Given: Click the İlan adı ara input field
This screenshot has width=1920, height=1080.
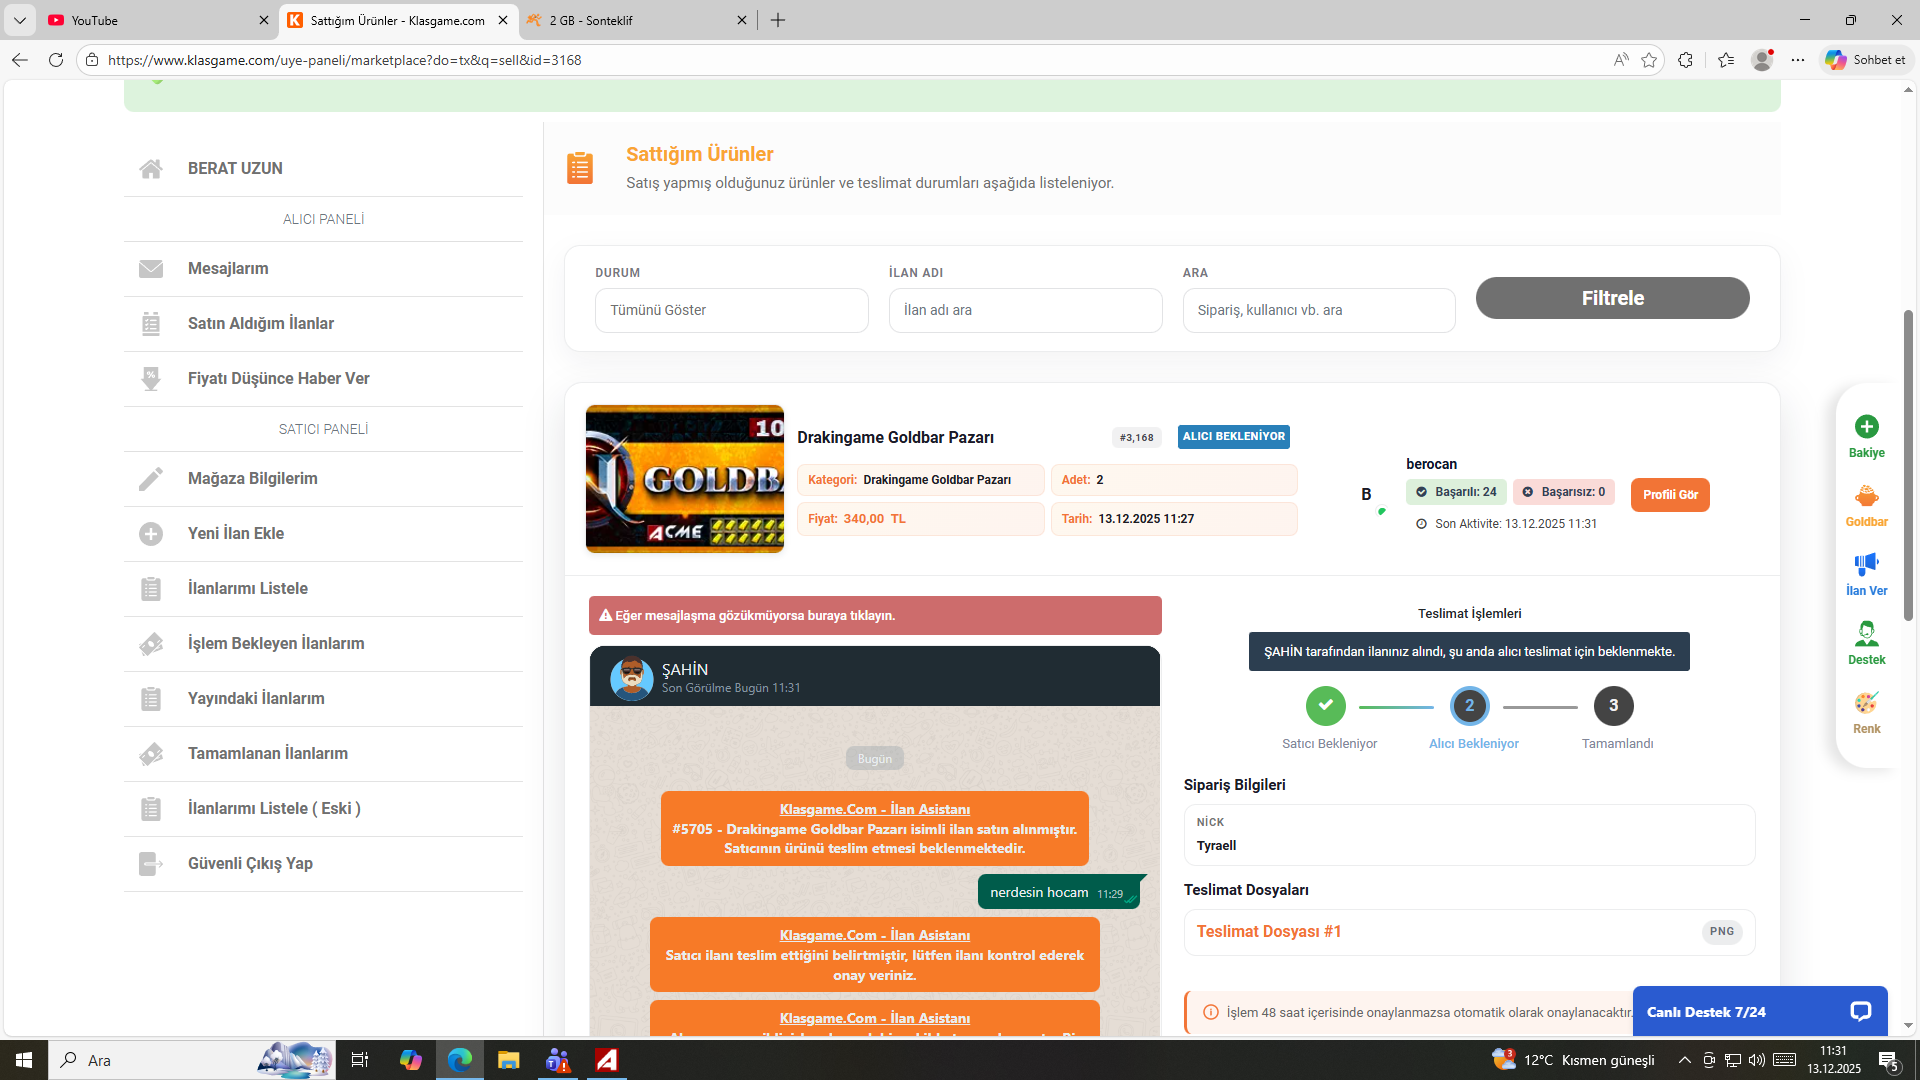Looking at the screenshot, I should (x=1025, y=311).
